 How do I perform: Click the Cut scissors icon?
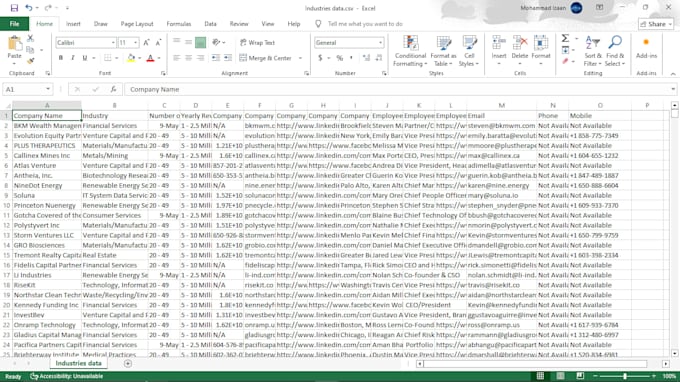point(30,39)
